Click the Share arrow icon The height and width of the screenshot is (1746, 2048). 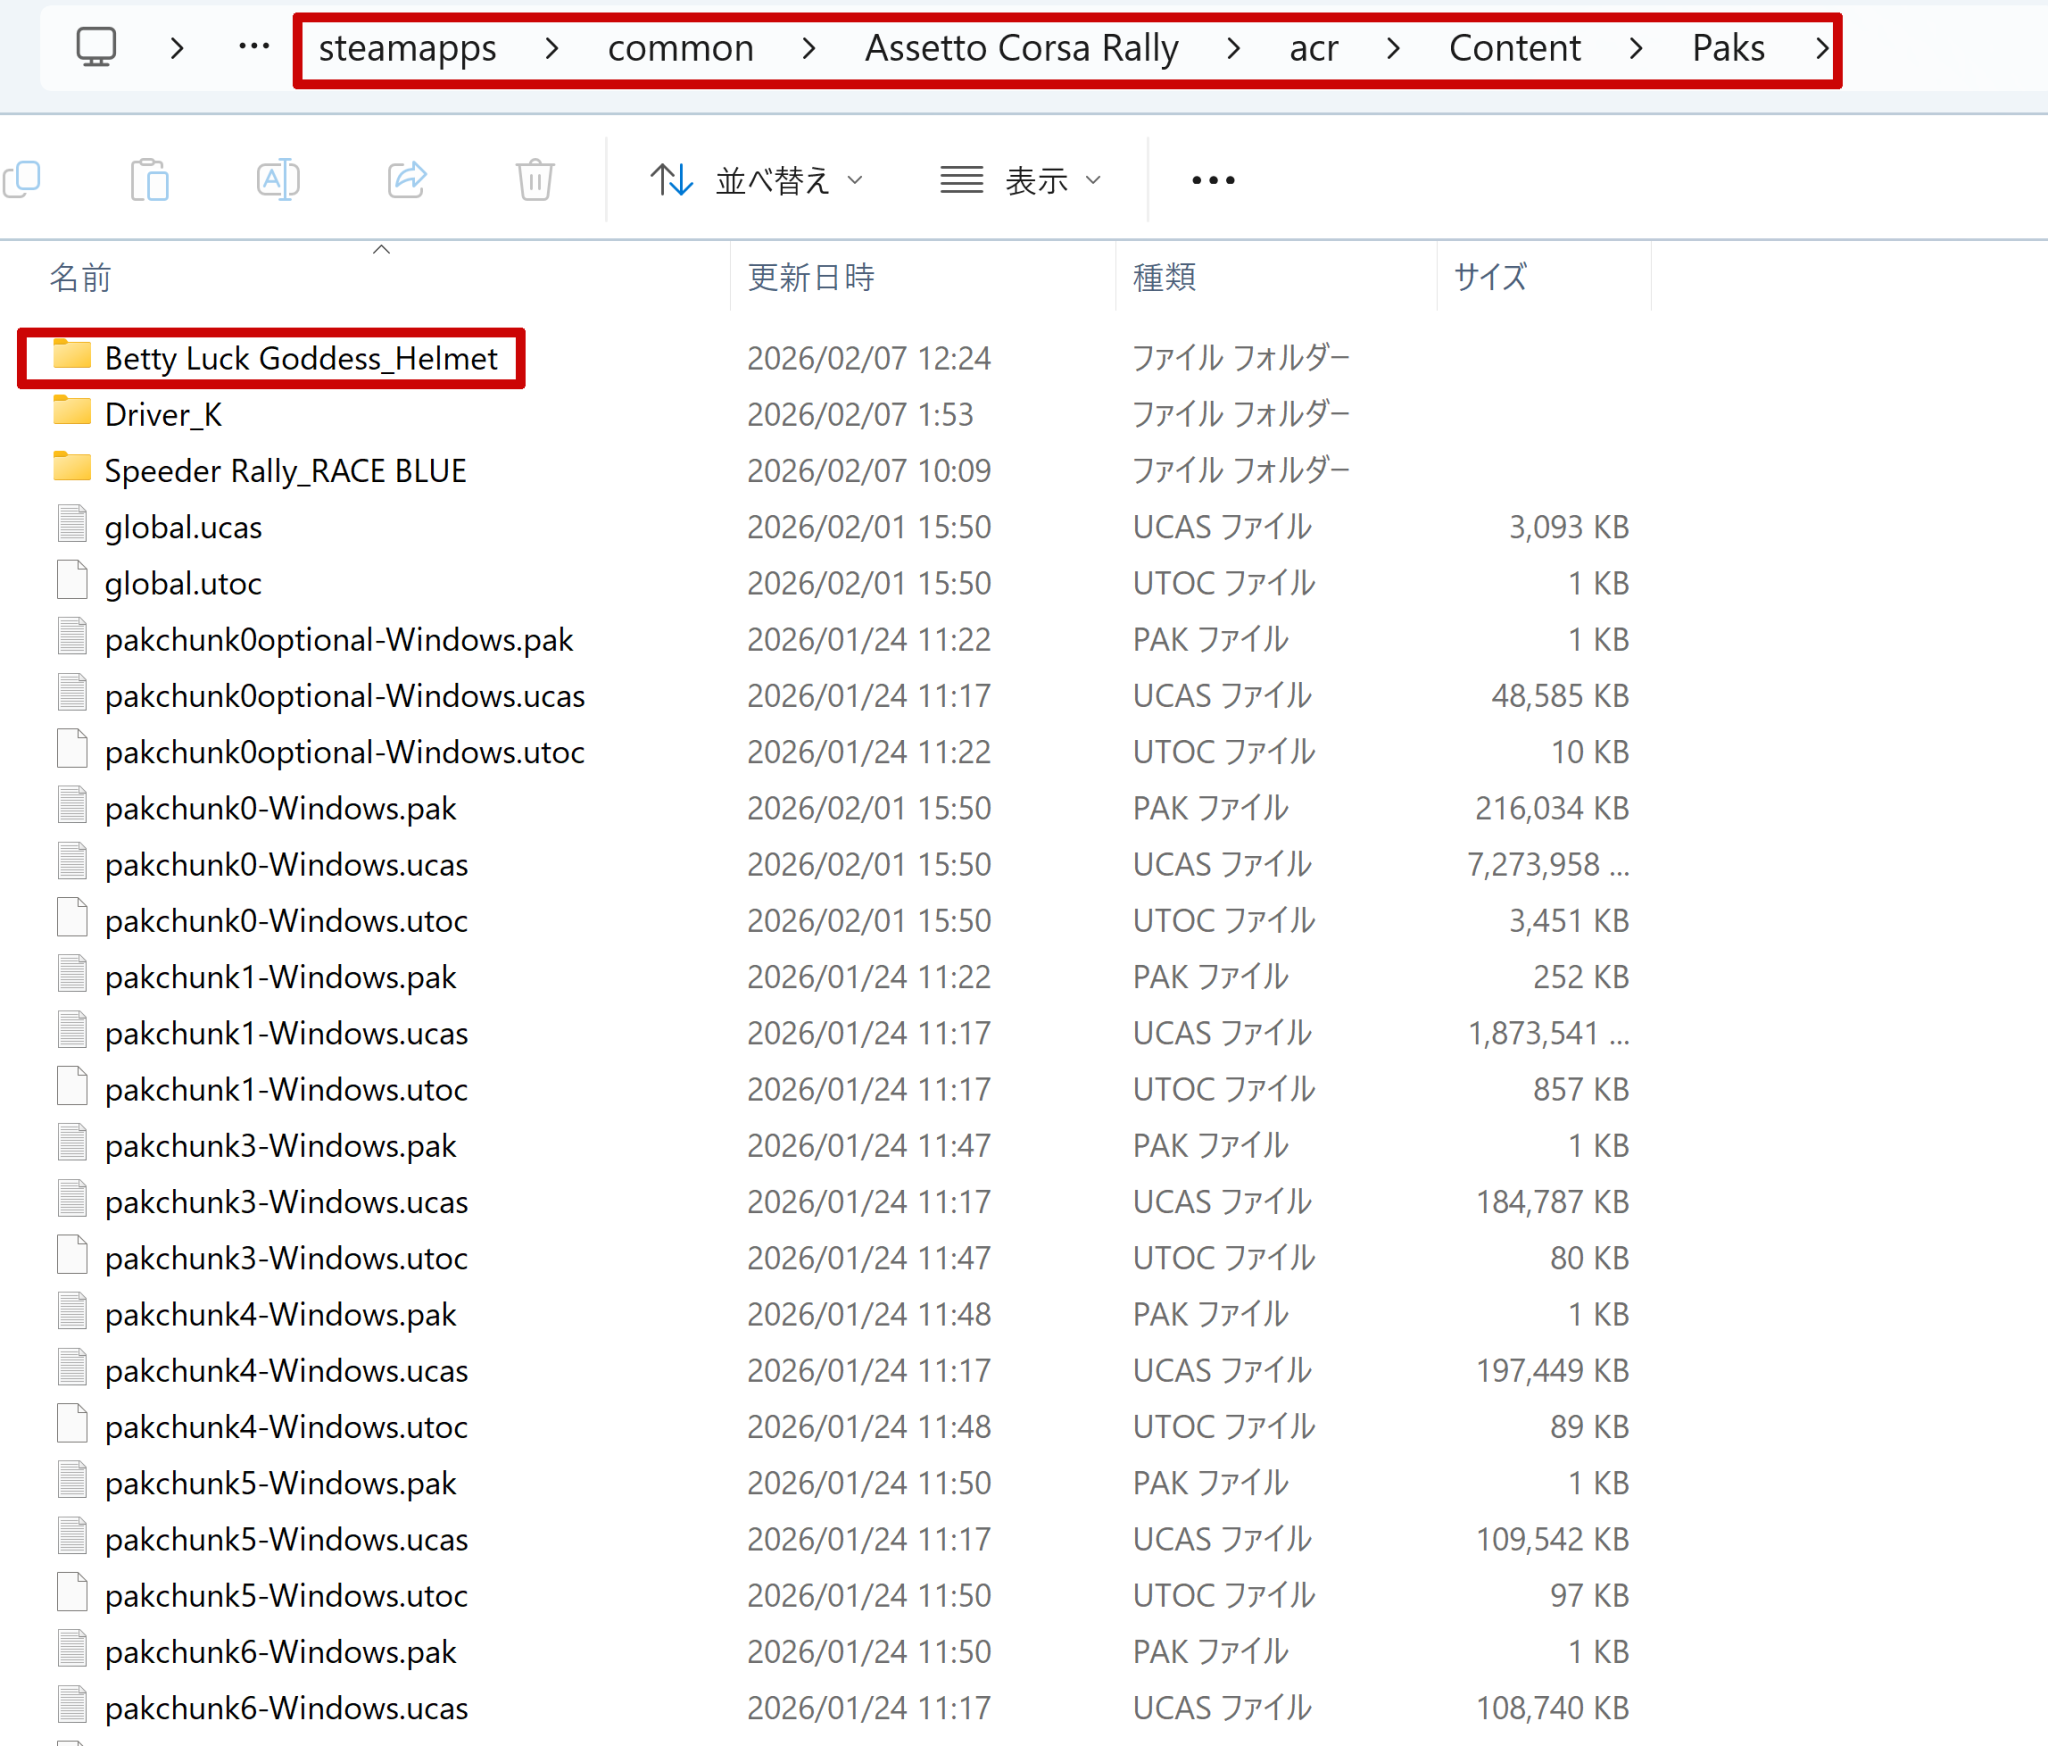(407, 180)
